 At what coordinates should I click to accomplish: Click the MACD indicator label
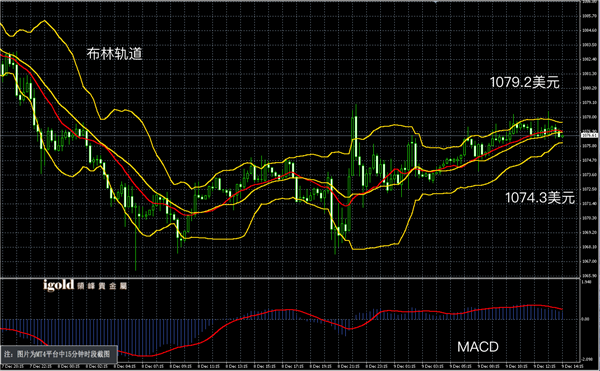point(478,347)
